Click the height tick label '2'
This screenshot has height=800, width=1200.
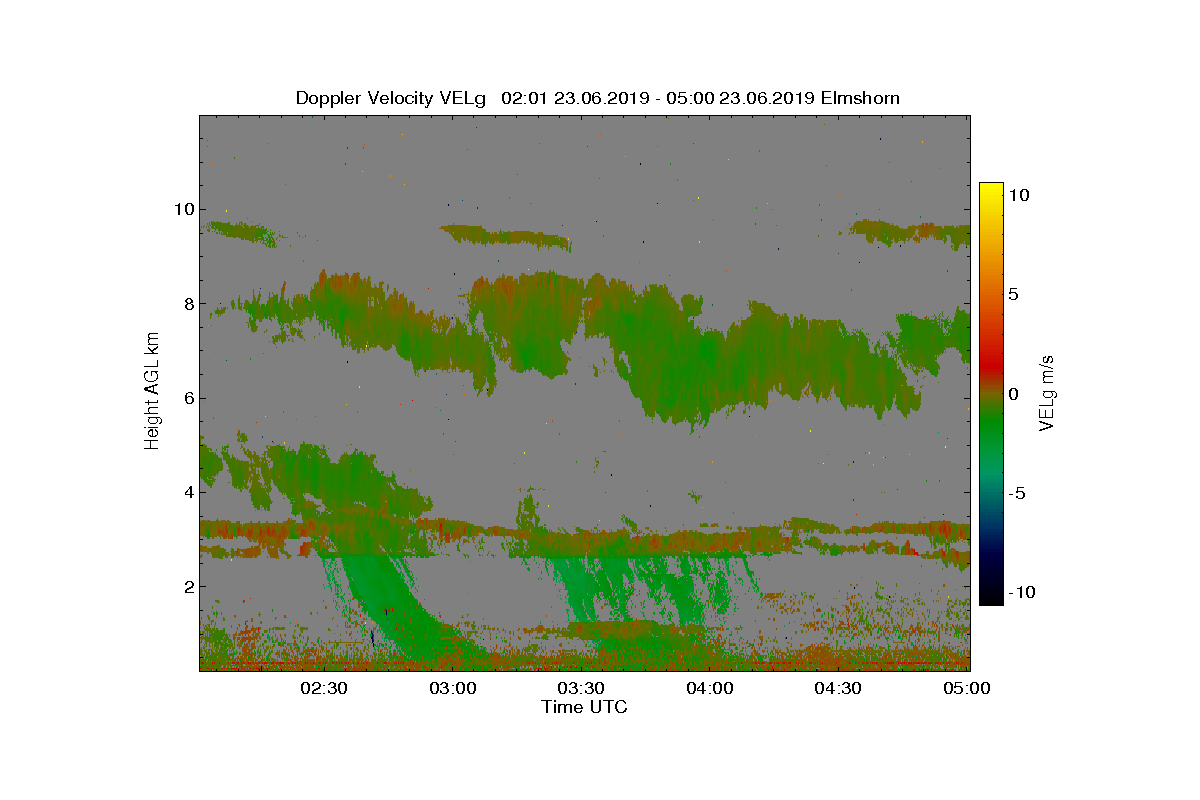point(188,586)
